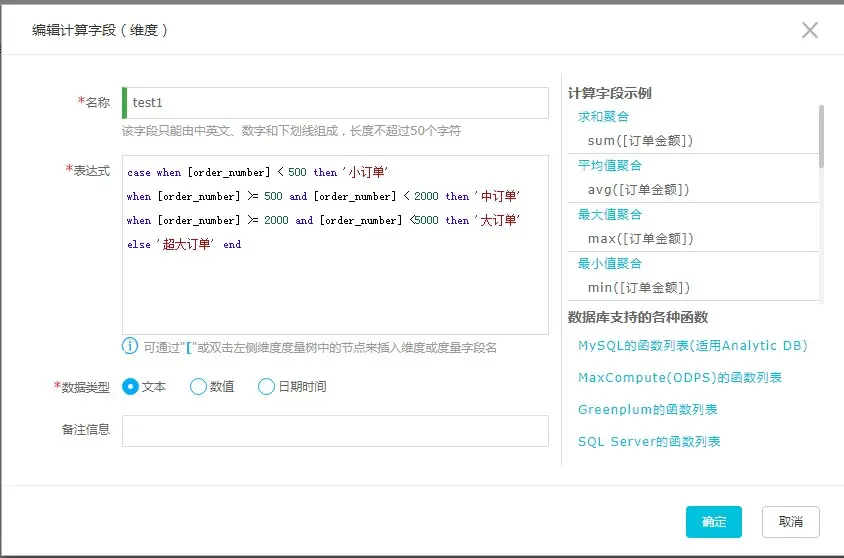
Task: Select the 数值 data type radio button
Action: [x=198, y=386]
